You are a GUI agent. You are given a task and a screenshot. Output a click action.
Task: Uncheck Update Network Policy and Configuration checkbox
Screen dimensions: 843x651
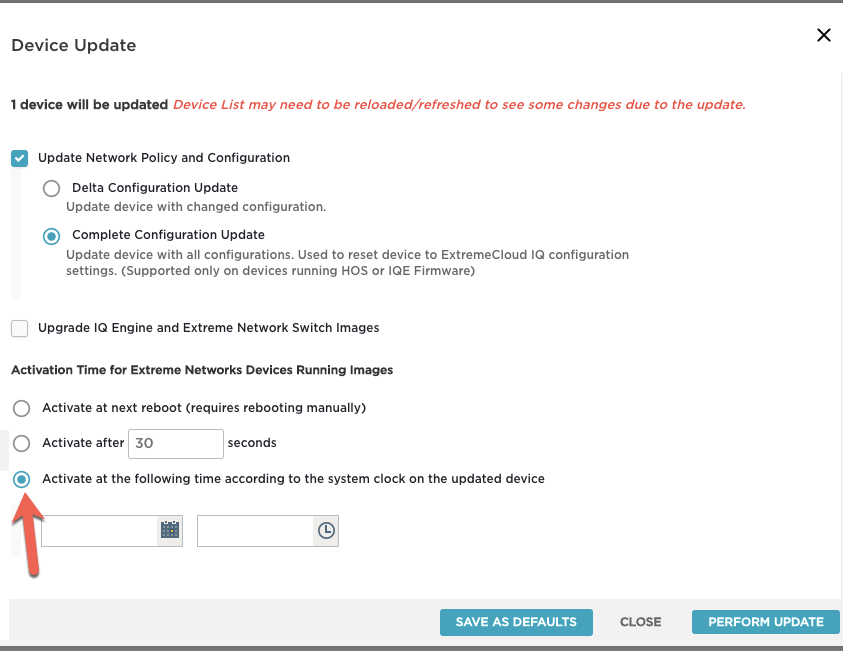tap(19, 159)
